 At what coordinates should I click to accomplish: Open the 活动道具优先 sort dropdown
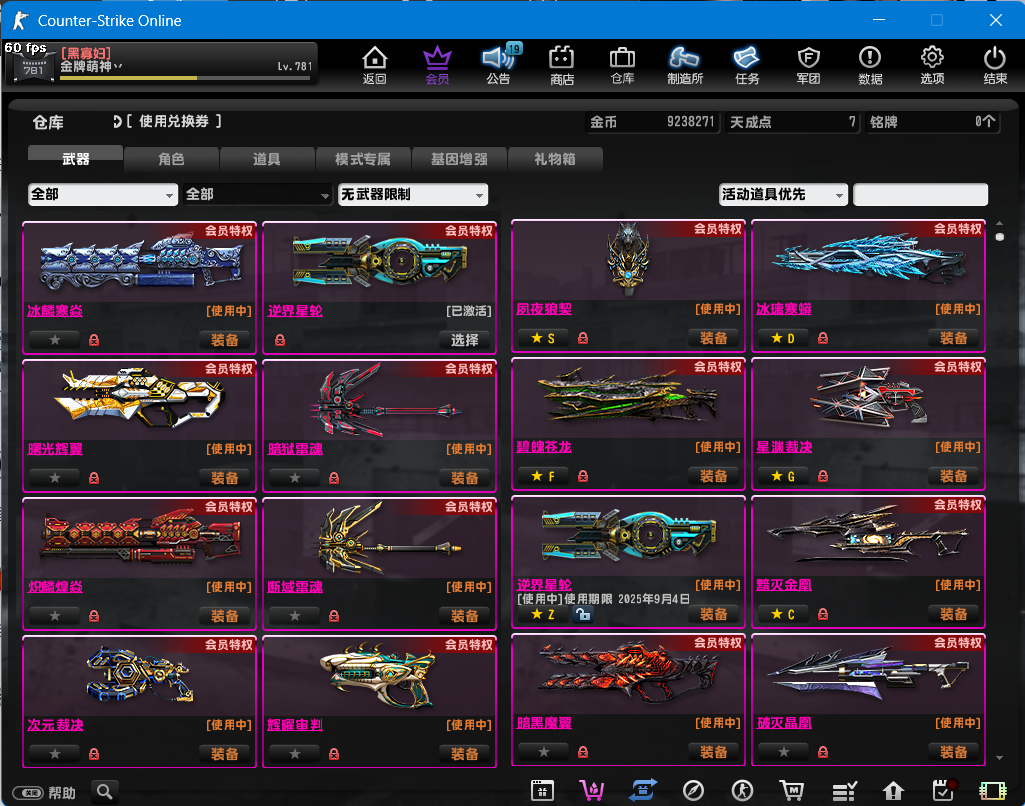coord(783,194)
